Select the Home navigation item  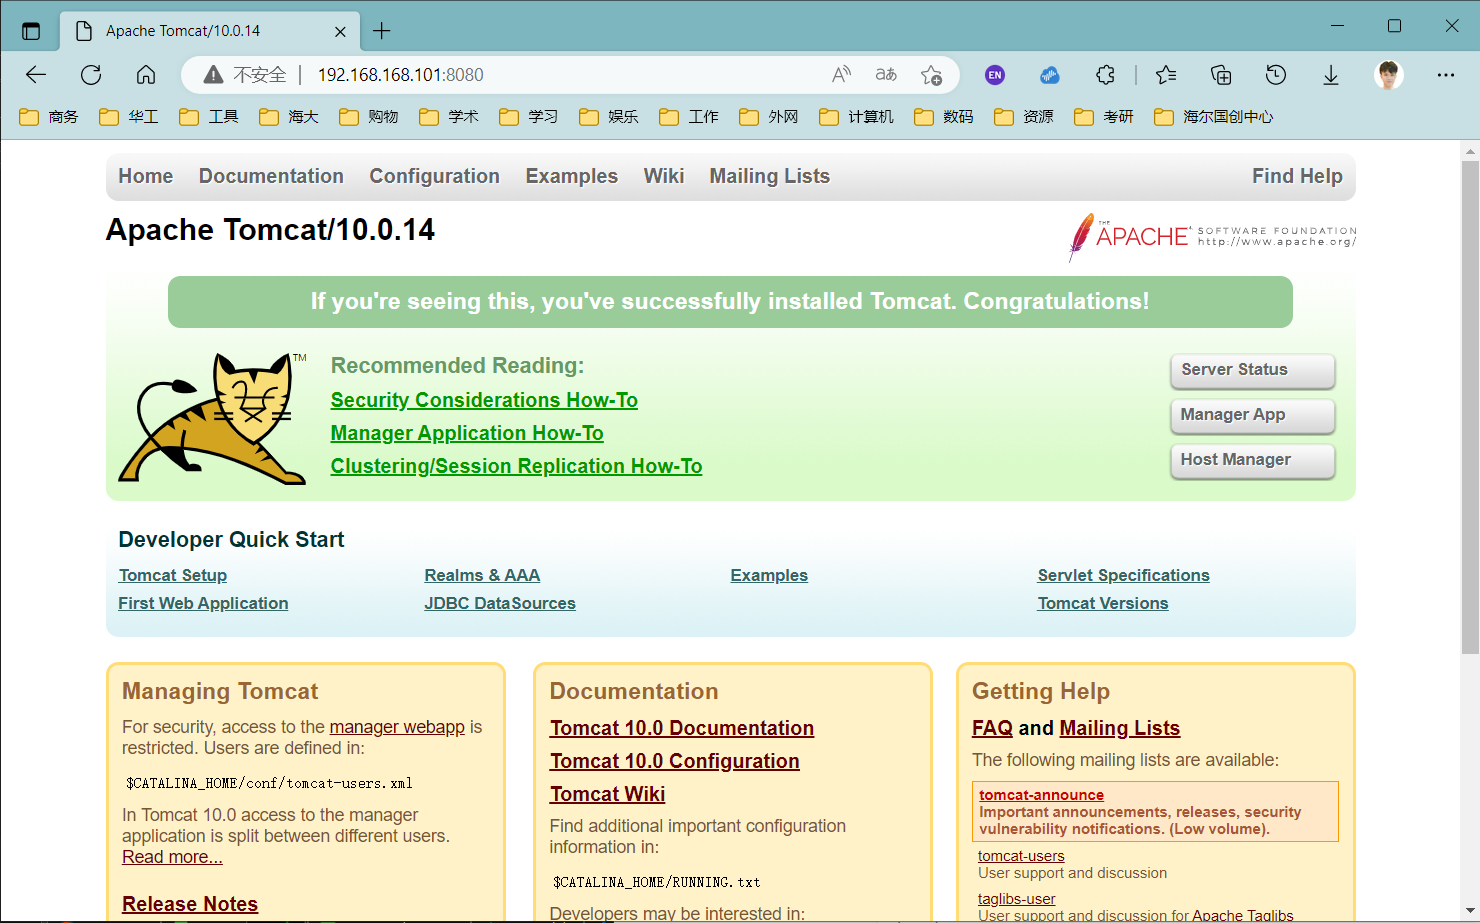coord(146,176)
